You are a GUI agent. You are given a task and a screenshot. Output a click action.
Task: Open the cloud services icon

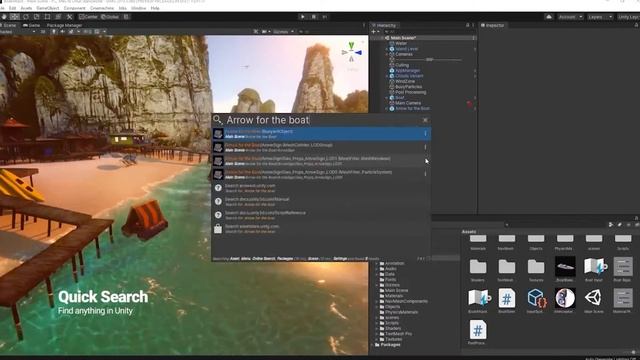point(549,17)
